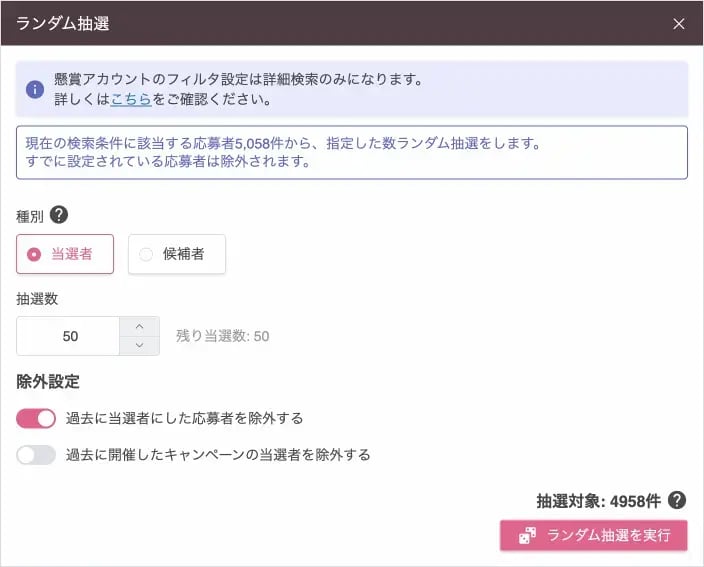Screen dimensions: 704x567
Task: Select the 当選者 radio option
Action: click(x=65, y=254)
